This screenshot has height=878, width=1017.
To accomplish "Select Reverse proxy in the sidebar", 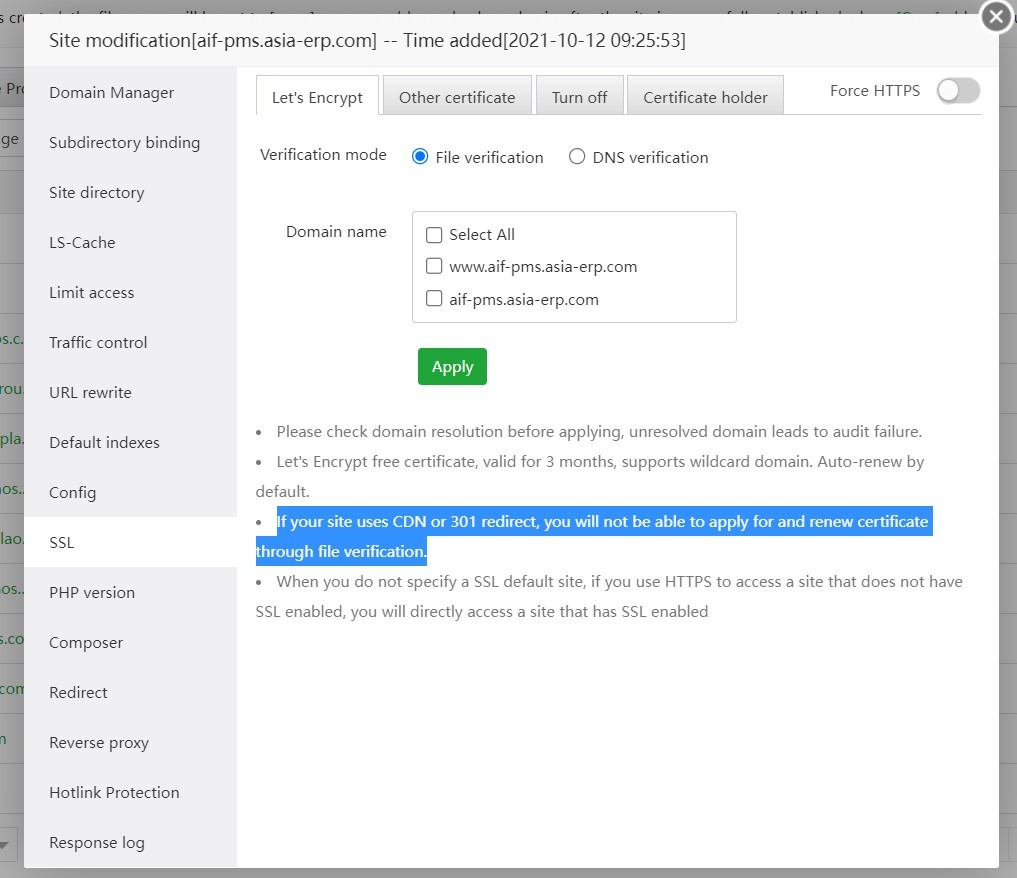I will pos(99,743).
